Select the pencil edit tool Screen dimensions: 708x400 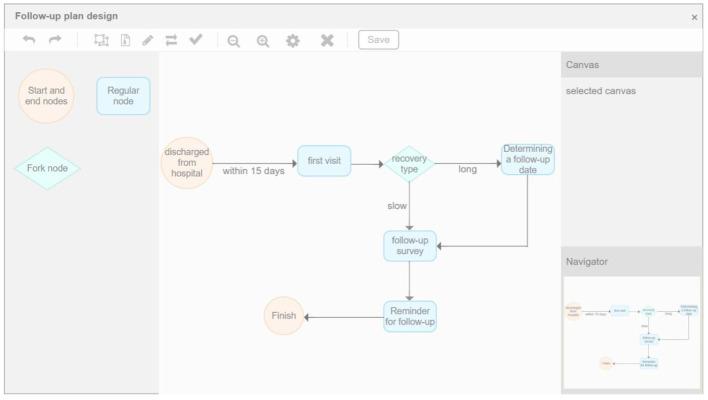[148, 40]
